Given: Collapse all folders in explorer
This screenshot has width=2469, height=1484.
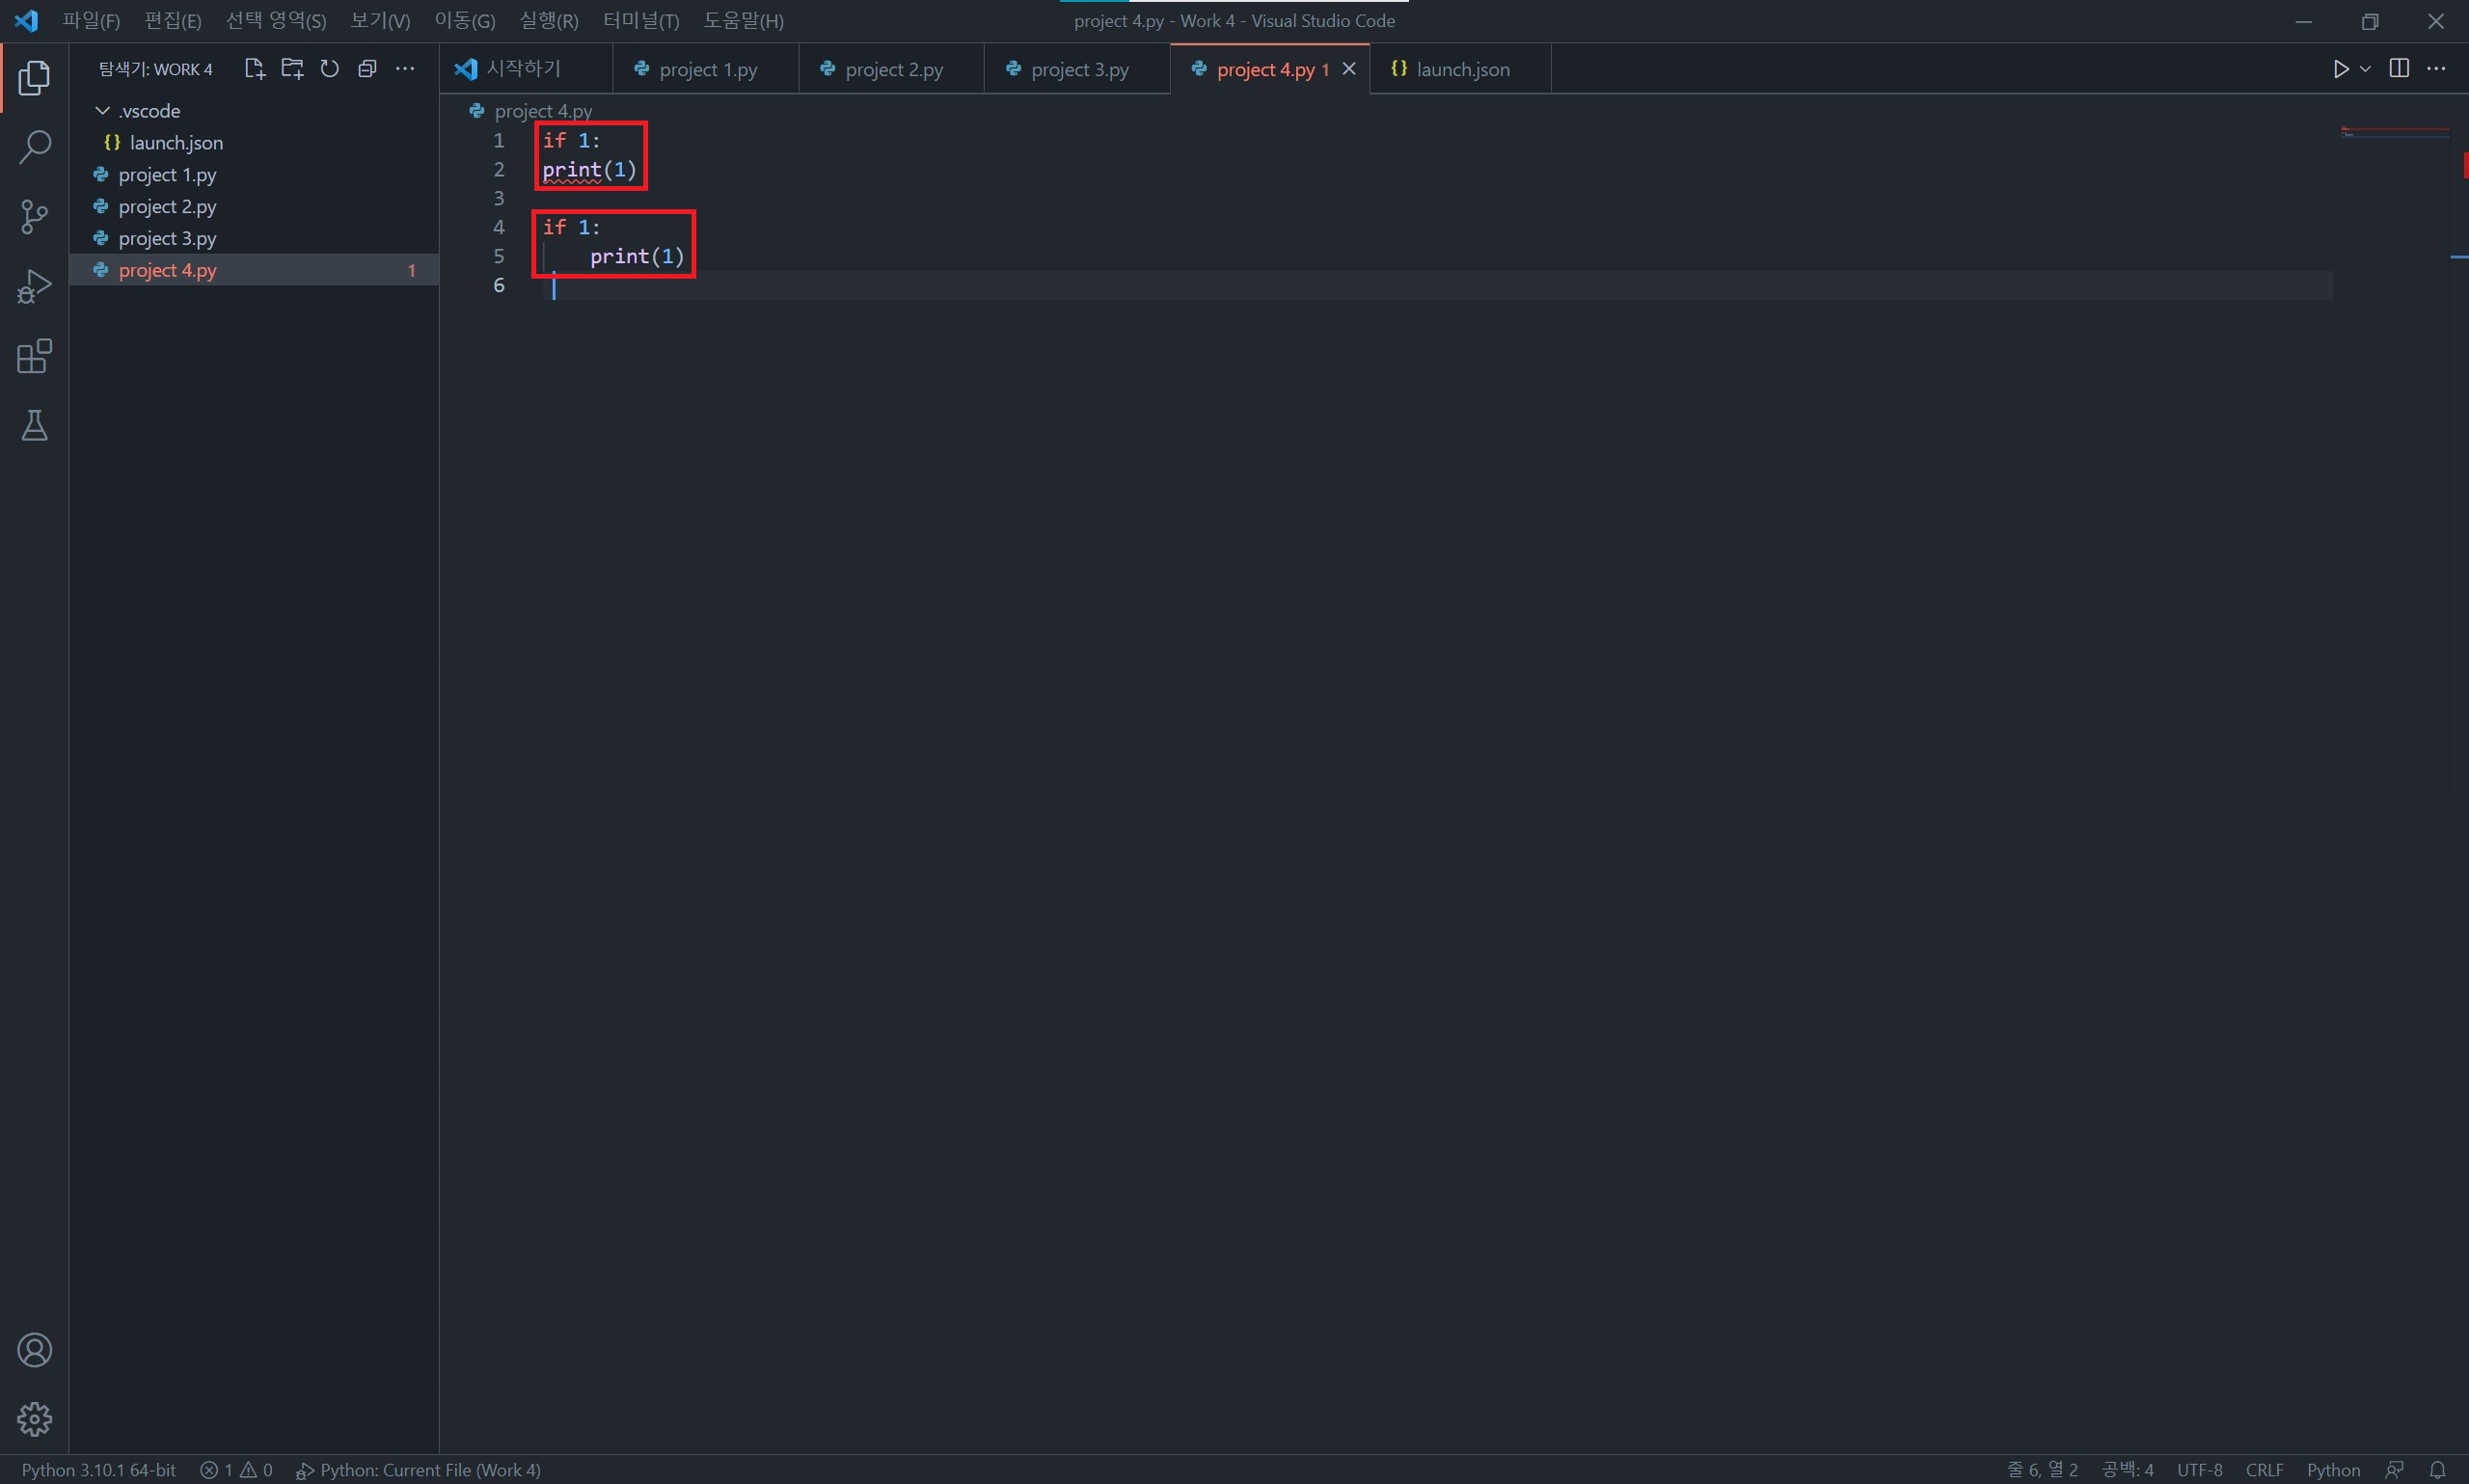Looking at the screenshot, I should pos(367,69).
